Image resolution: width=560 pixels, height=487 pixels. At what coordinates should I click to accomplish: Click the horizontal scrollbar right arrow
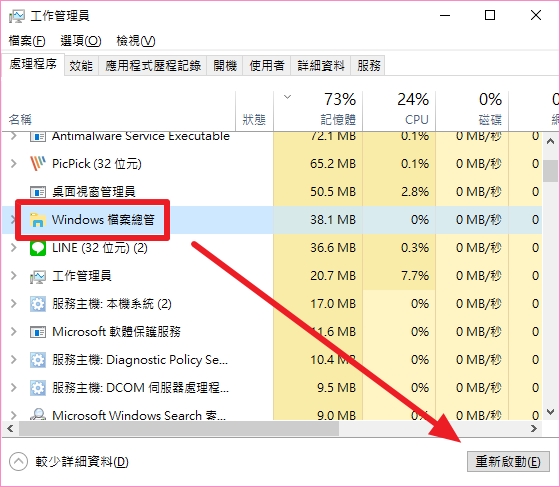point(534,428)
